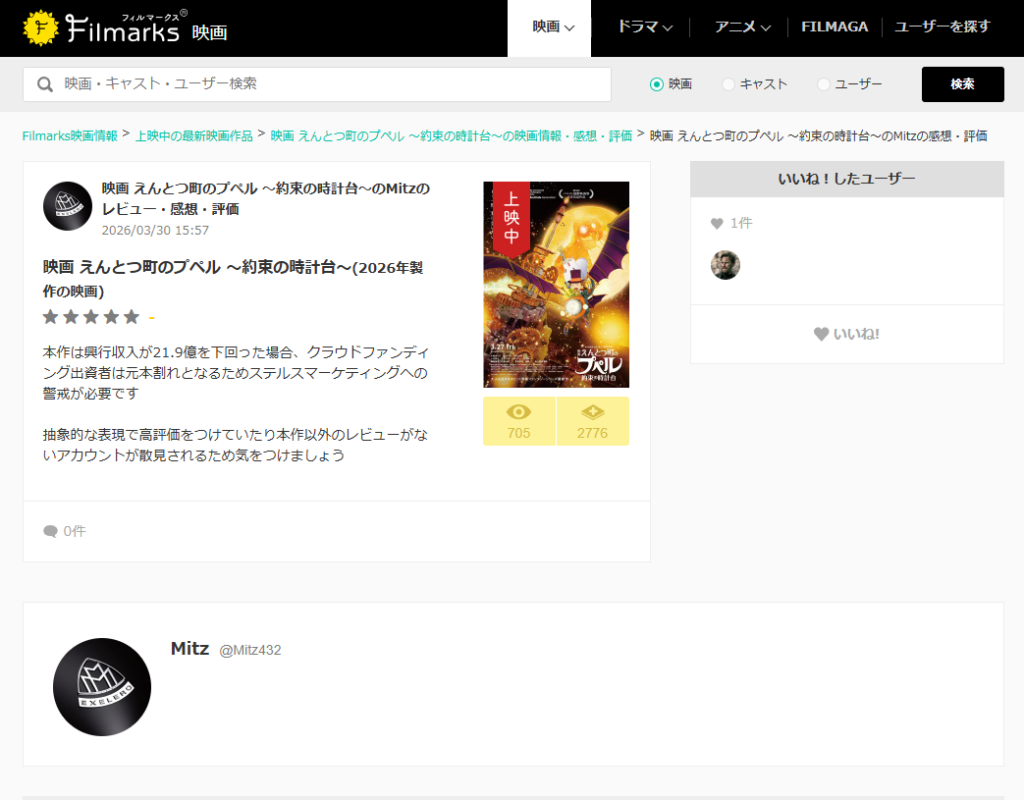Screen dimensions: 1024x800
Task: Click the Filmarks logo icon
Action: click(x=41, y=28)
